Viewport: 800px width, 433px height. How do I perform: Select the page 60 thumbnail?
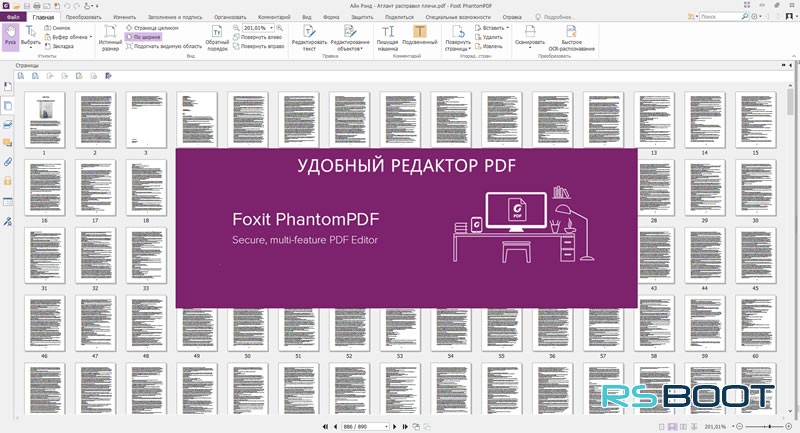pos(756,323)
